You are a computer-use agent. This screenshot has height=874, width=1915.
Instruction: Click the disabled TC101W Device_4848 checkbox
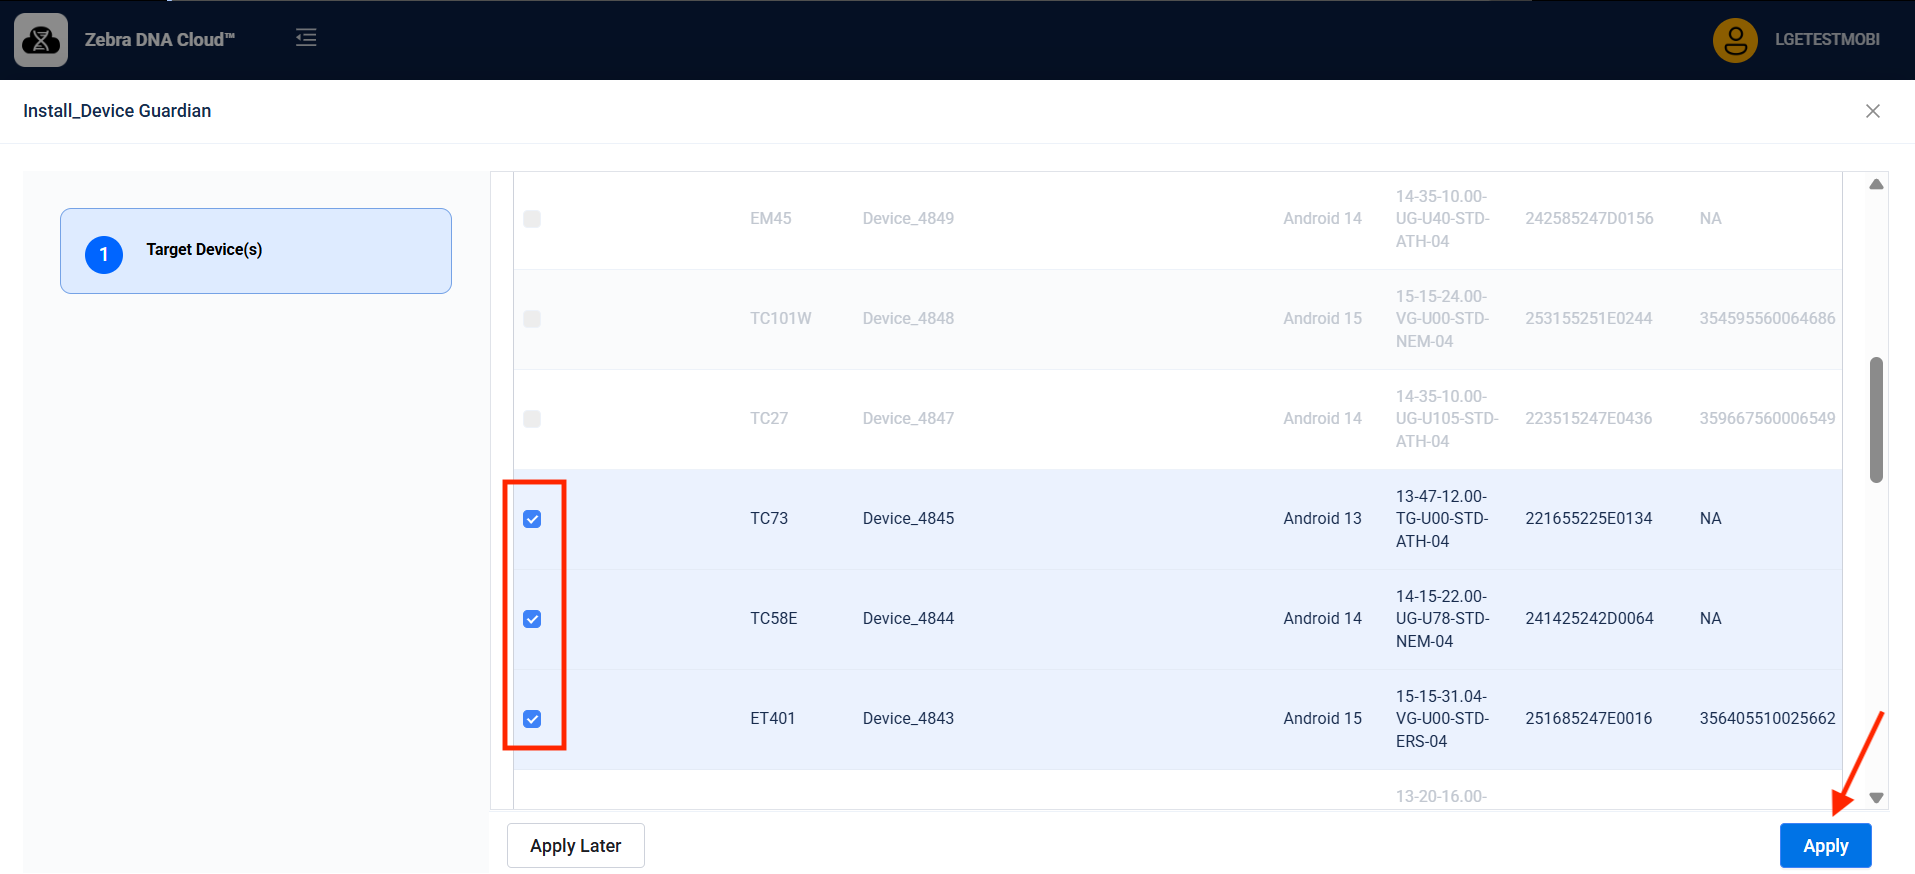[x=532, y=319]
